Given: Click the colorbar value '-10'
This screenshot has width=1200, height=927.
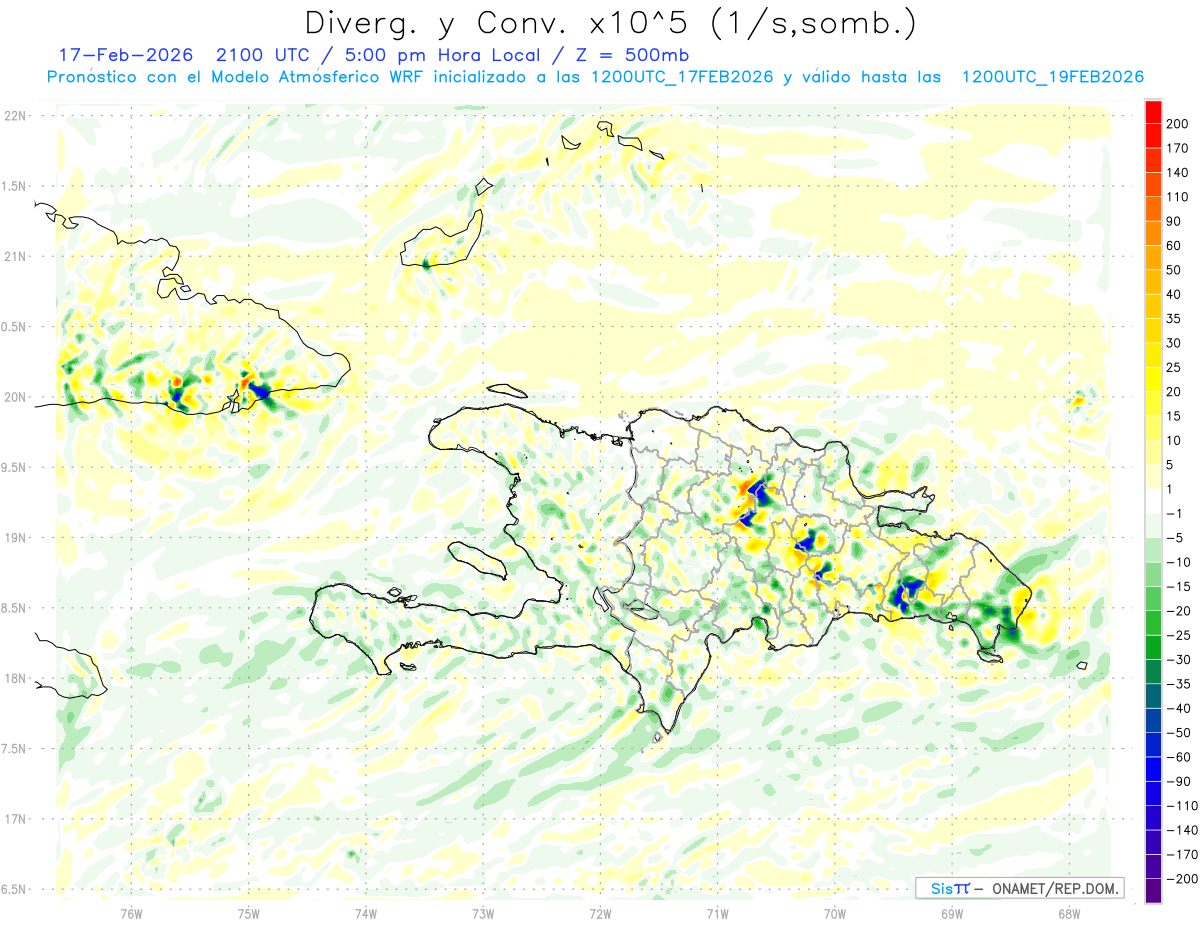Looking at the screenshot, I should tap(1180, 562).
